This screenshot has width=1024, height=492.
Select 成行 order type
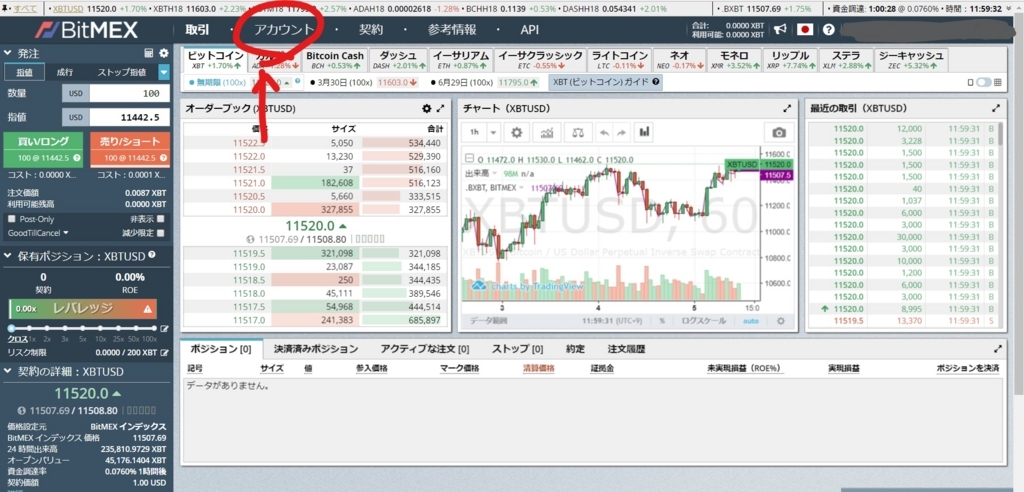tap(65, 72)
